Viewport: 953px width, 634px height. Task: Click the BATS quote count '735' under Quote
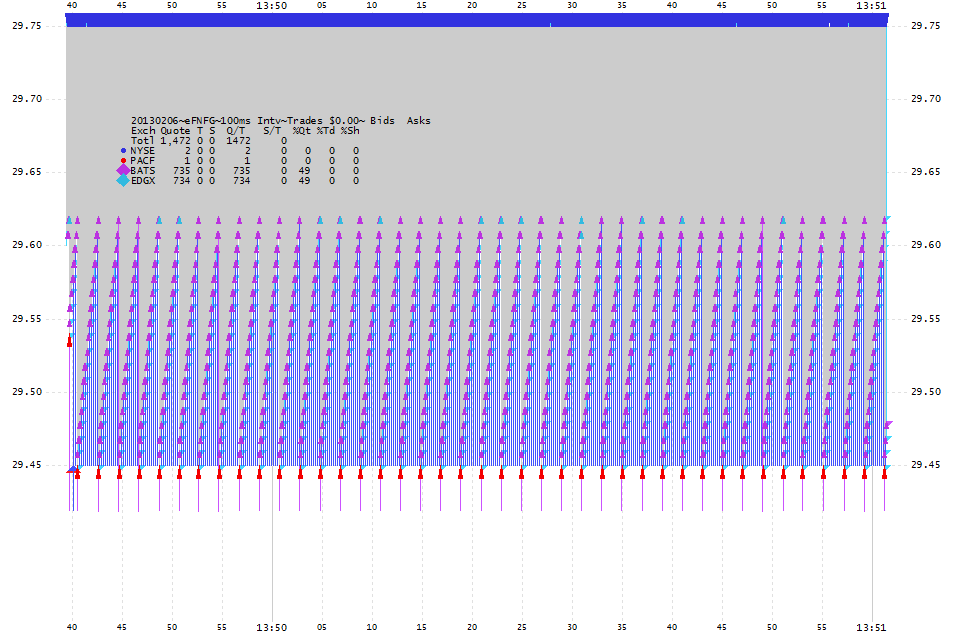click(x=182, y=171)
